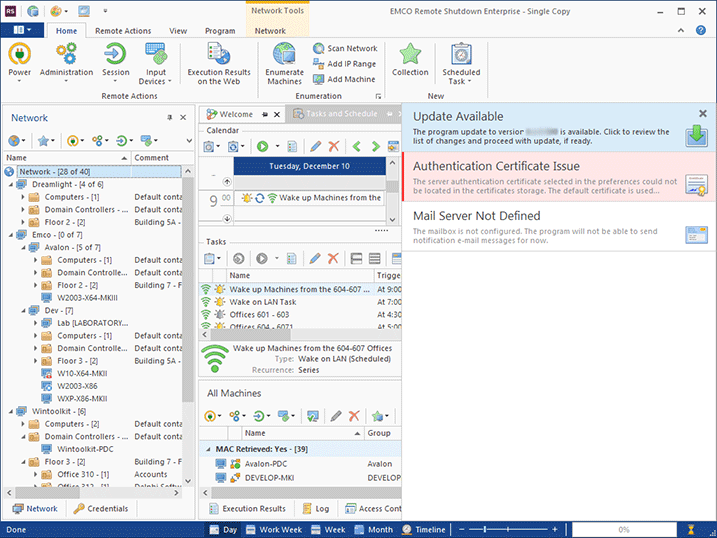Toggle the Timeline view button
717x538 pixels.
click(x=423, y=530)
